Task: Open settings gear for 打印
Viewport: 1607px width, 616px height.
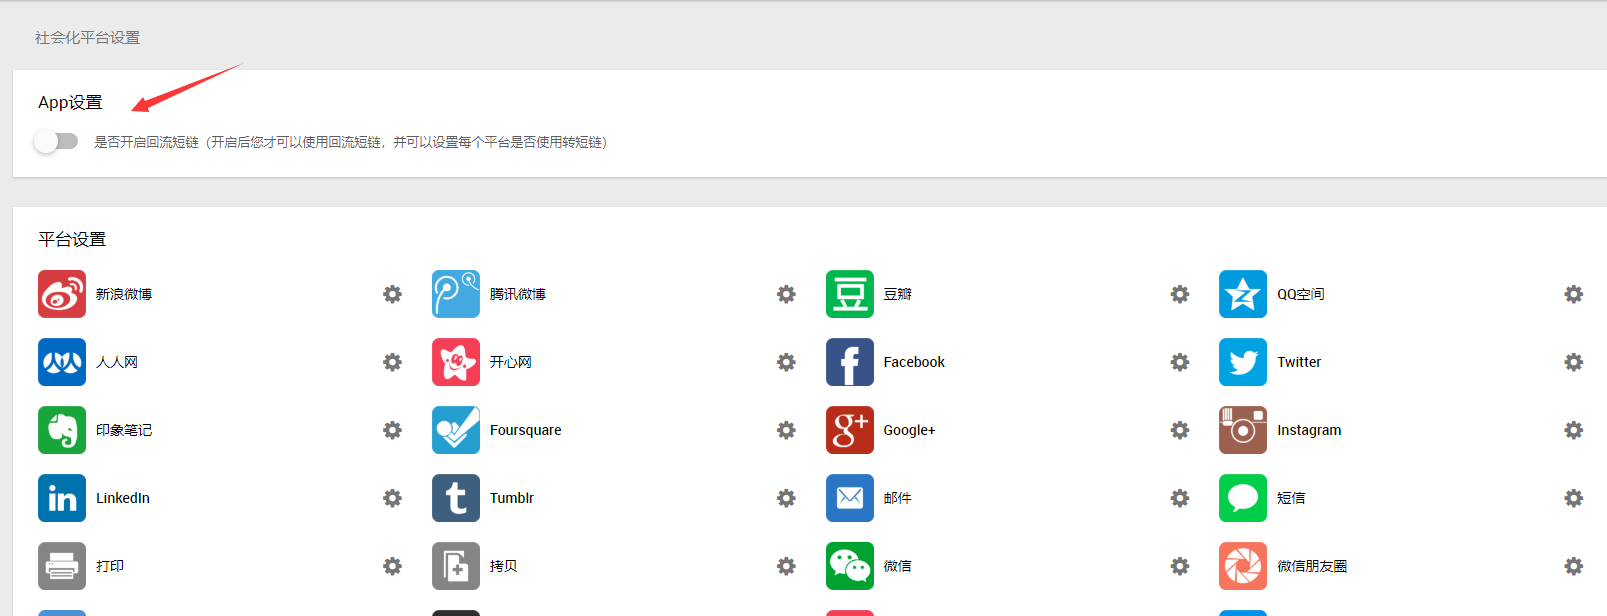Action: [392, 566]
